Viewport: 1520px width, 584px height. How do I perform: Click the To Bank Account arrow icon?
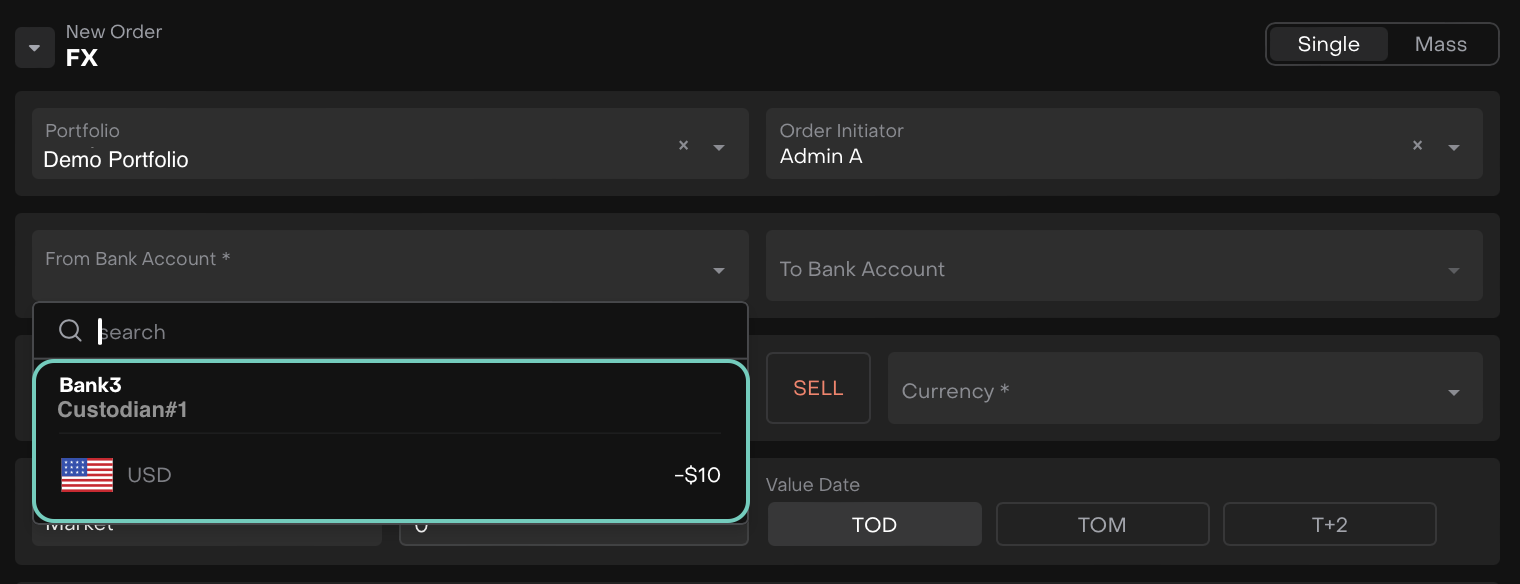pyautogui.click(x=1454, y=270)
